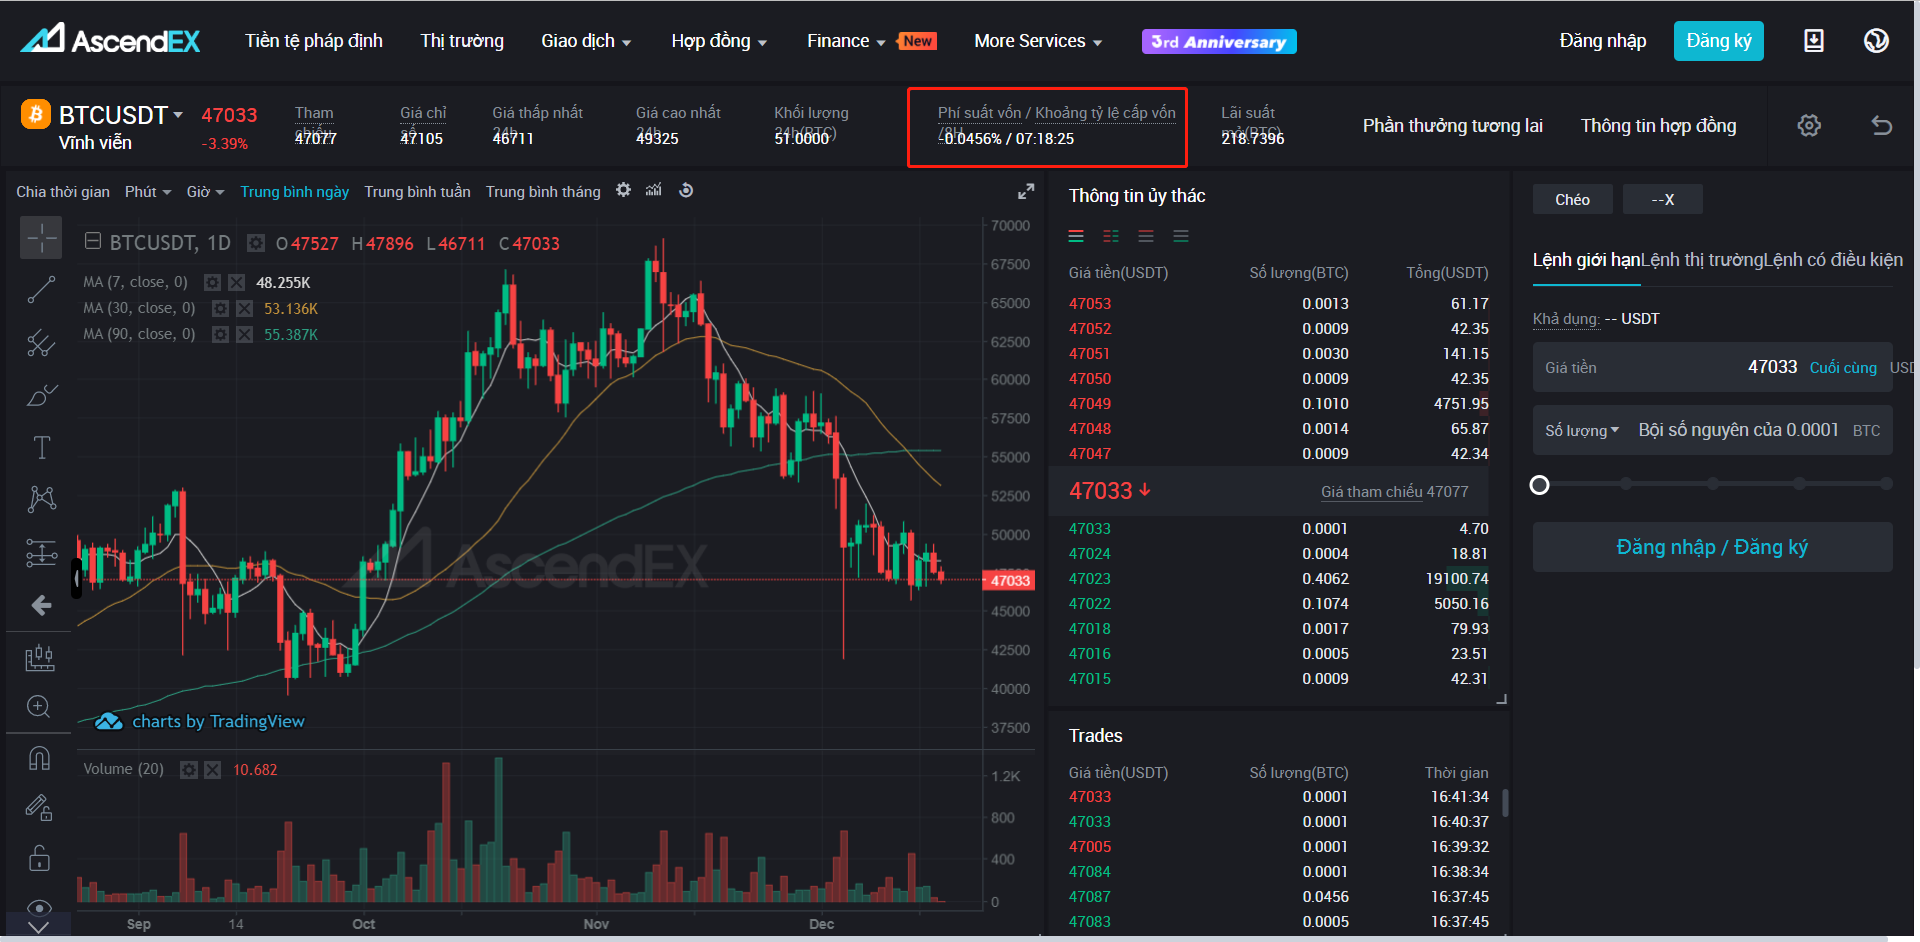This screenshot has height=942, width=1920.
Task: Toggle the magnet mode tool
Action: [x=39, y=758]
